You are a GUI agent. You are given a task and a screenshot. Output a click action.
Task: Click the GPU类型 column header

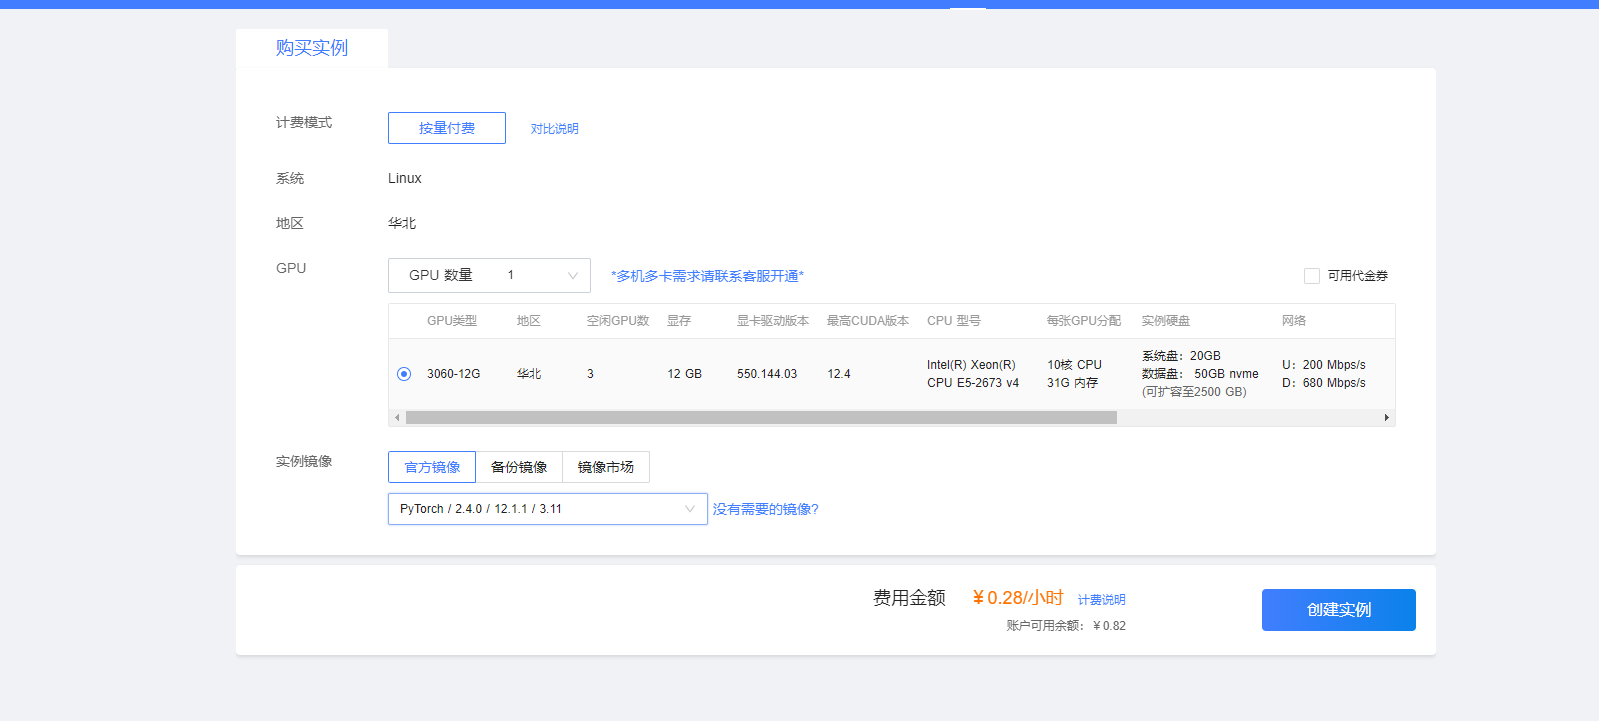point(452,321)
